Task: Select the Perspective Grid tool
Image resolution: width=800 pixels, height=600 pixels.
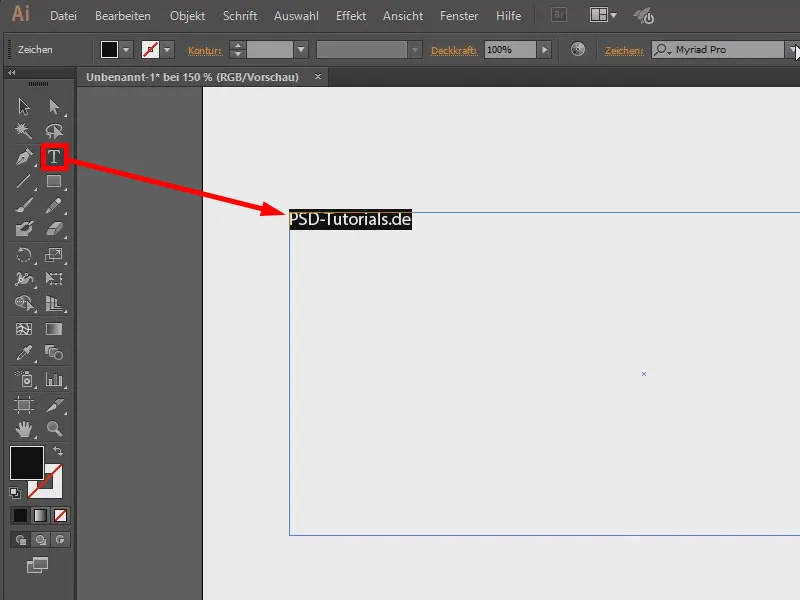Action: point(54,303)
